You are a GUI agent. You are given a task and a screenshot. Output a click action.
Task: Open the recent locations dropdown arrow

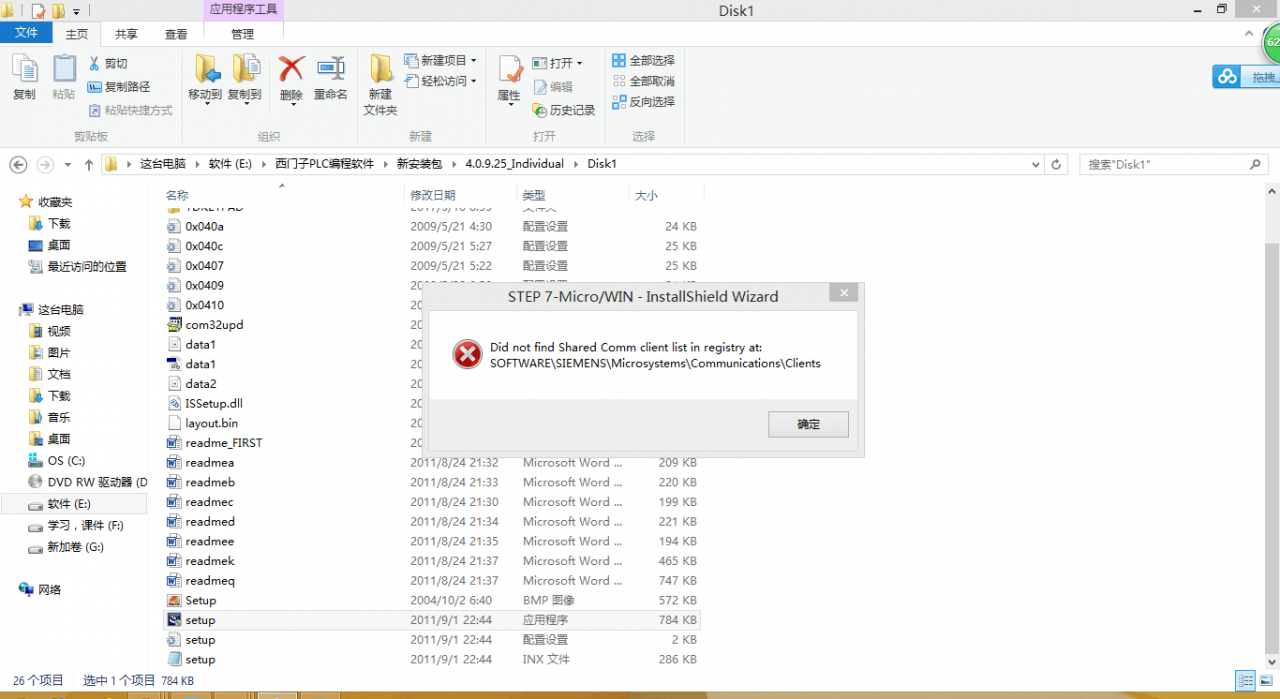(68, 164)
